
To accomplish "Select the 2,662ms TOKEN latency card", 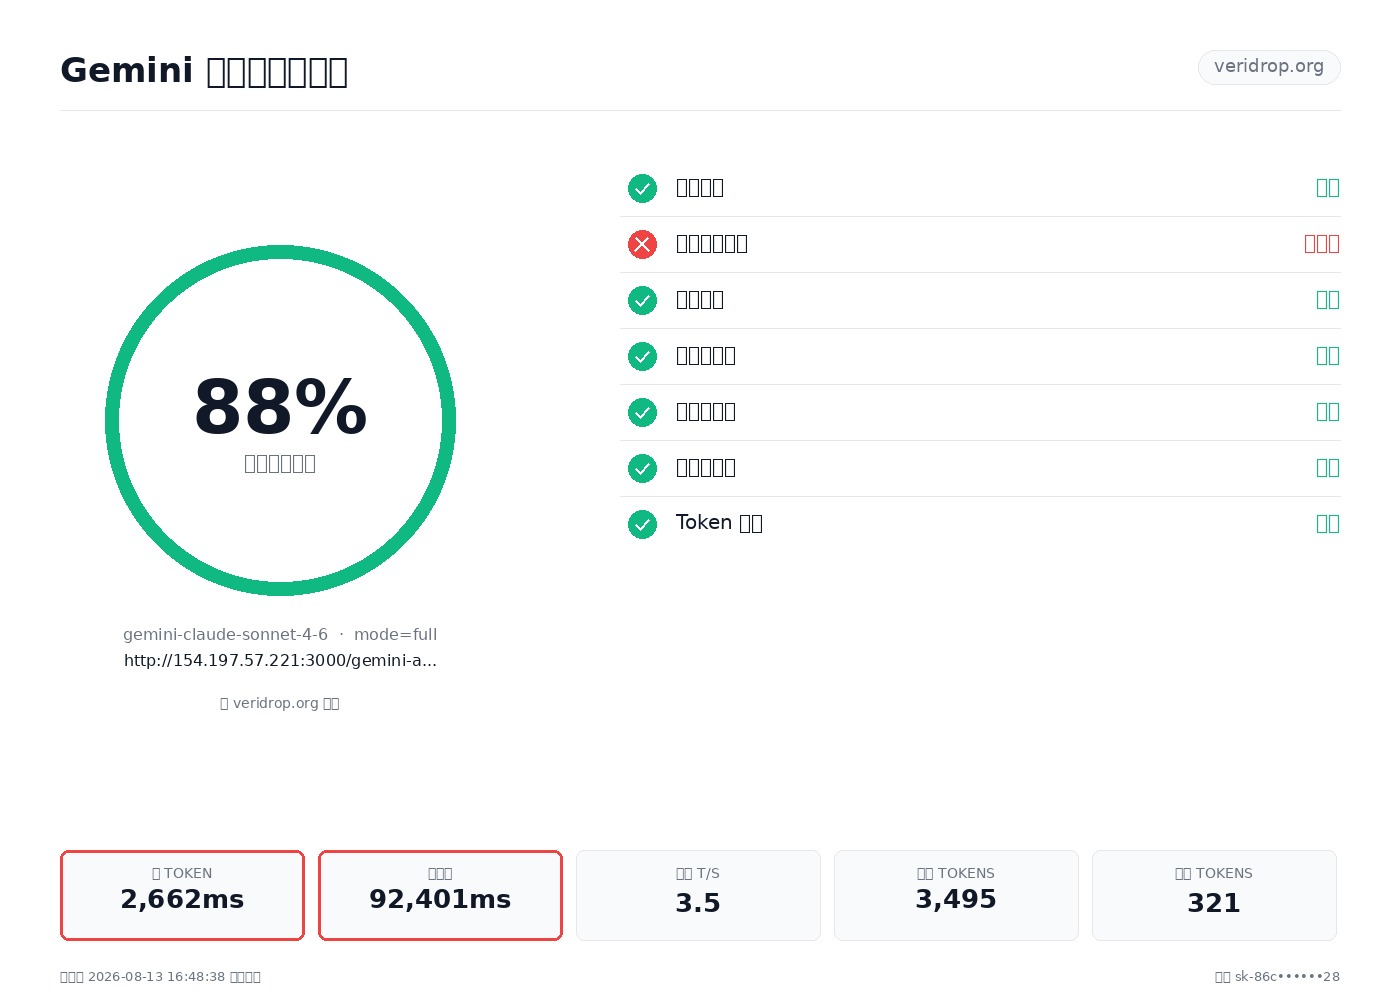I will [x=182, y=895].
